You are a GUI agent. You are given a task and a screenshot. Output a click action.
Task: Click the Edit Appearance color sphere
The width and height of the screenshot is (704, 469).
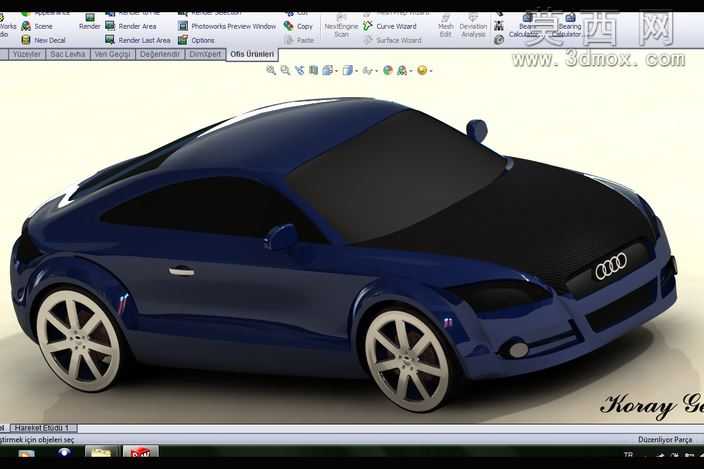pyautogui.click(x=387, y=70)
